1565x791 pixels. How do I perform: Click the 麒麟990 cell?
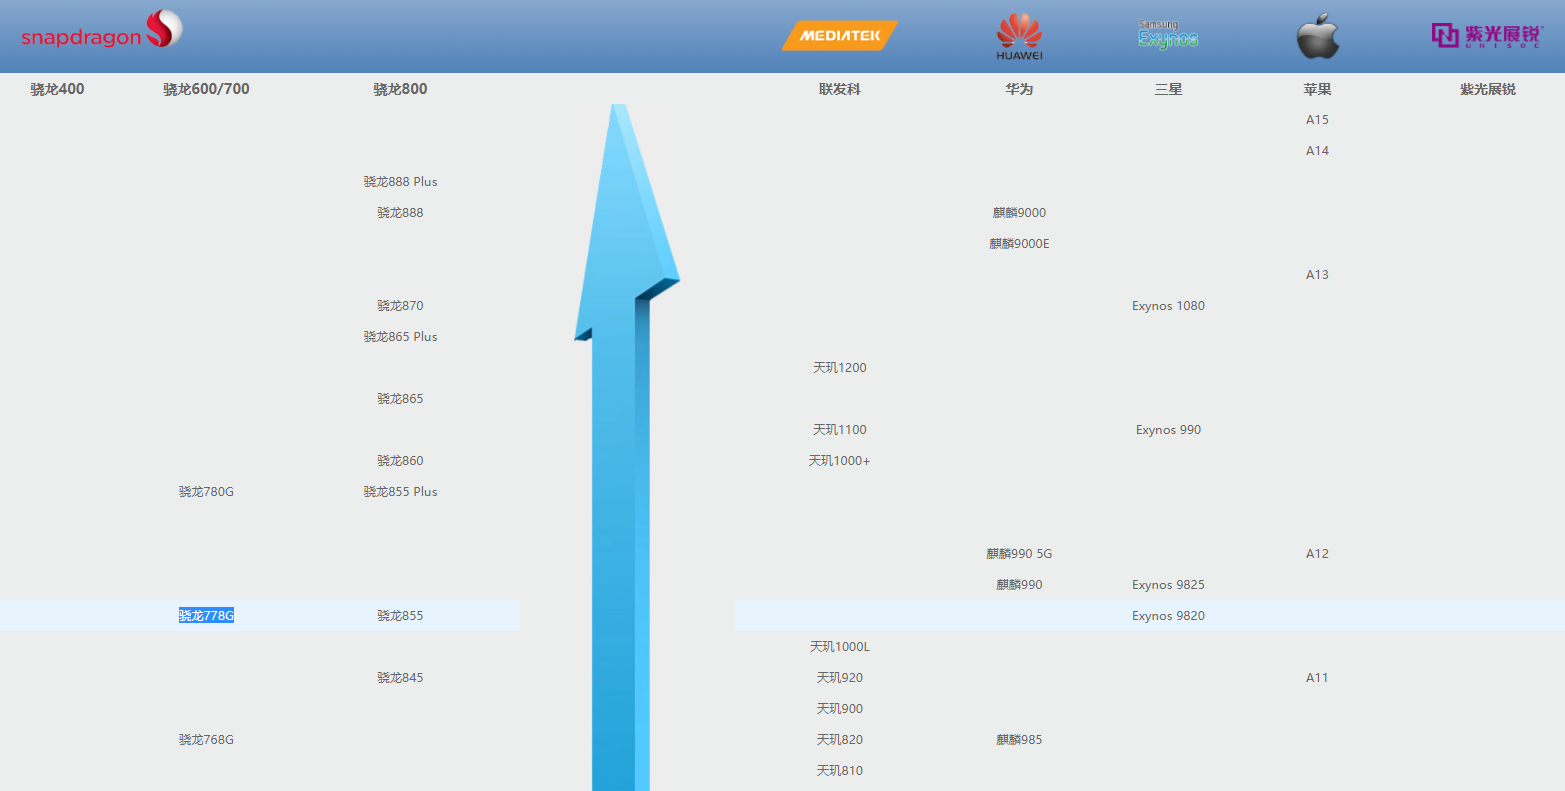[1019, 585]
